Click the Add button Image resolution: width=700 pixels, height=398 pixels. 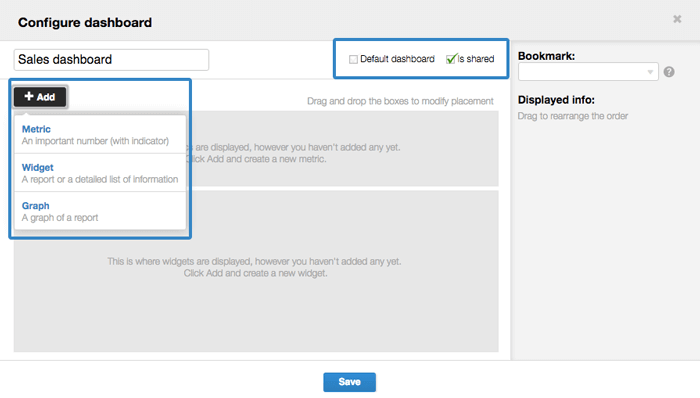pos(40,97)
